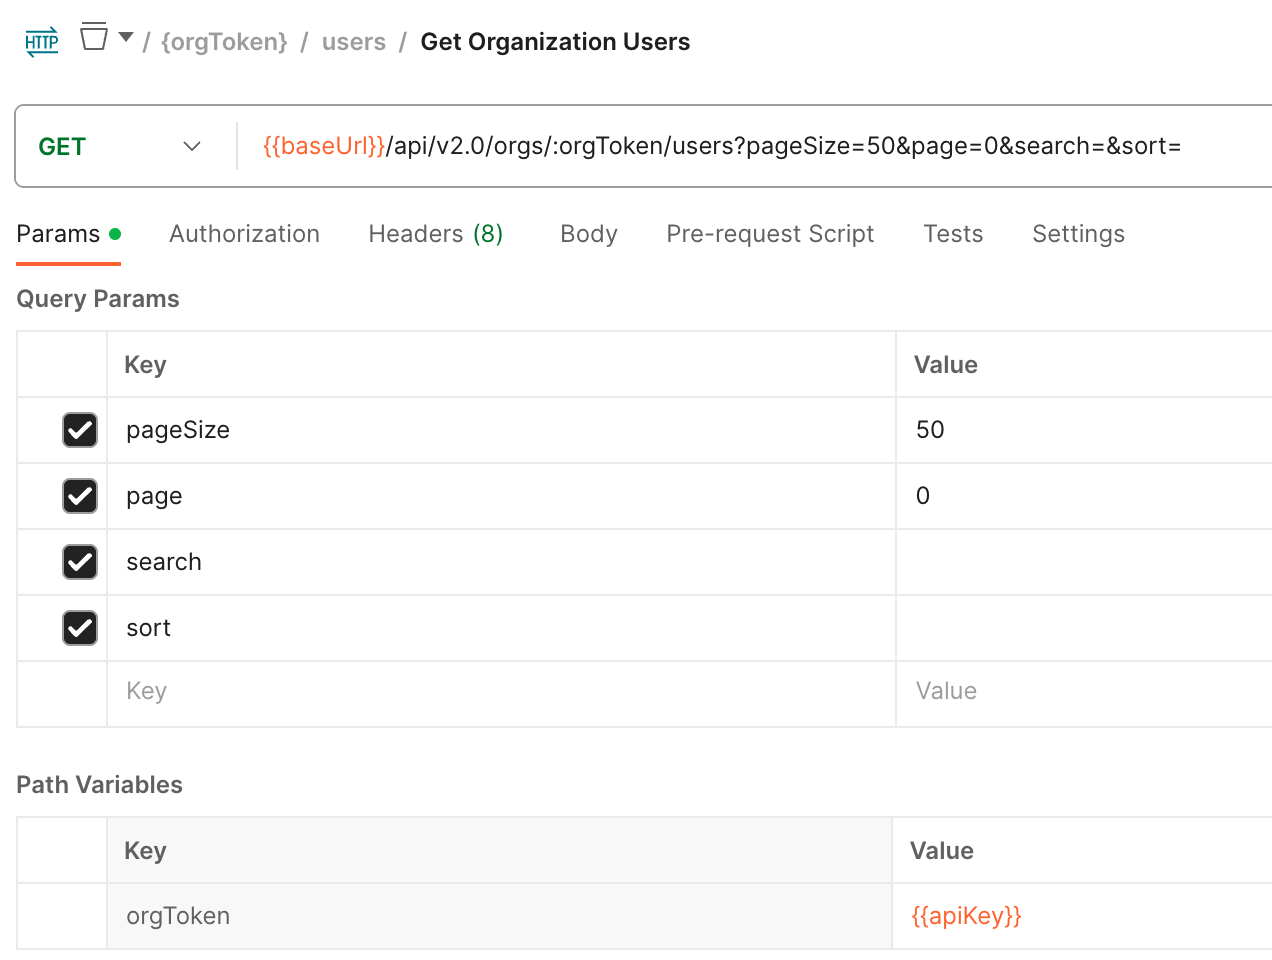This screenshot has height=960, width=1272.
Task: Disable the page query parameter checkbox
Action: 80,496
